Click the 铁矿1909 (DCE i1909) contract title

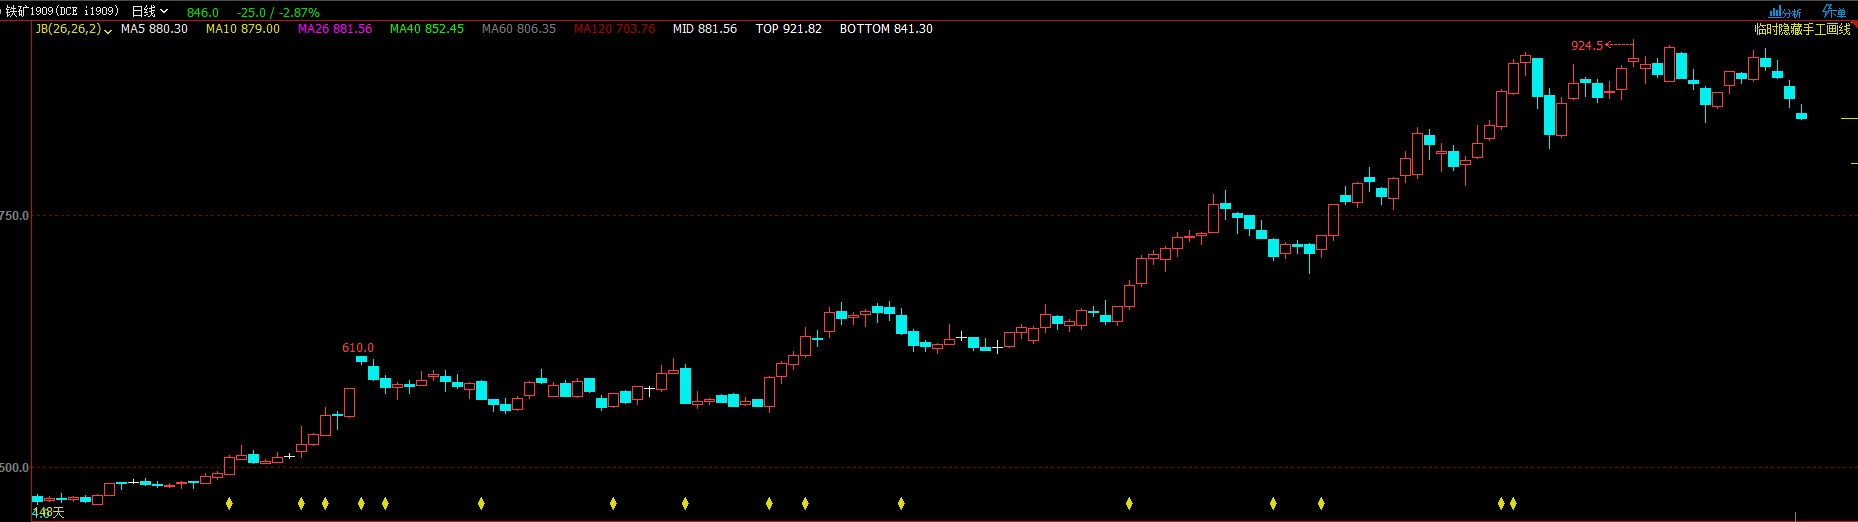[62, 12]
